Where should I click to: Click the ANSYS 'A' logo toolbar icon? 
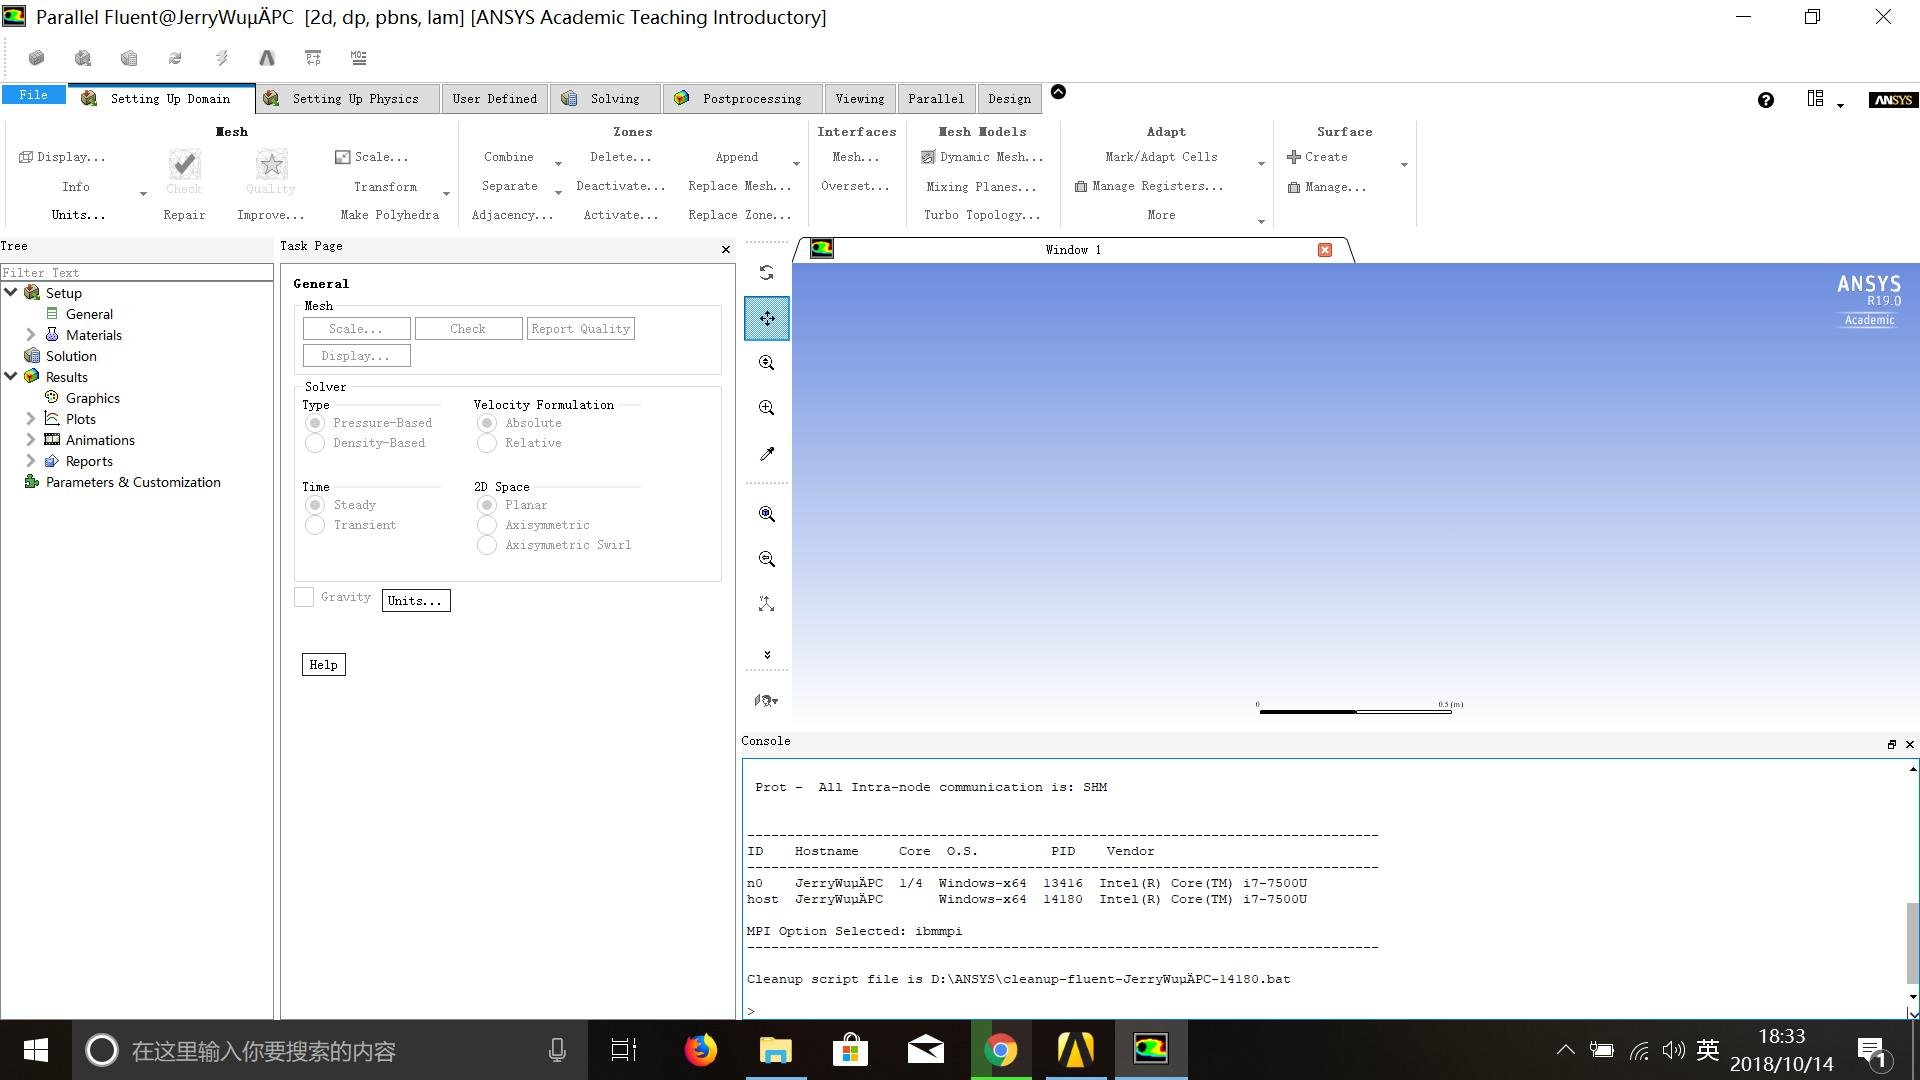tap(267, 58)
